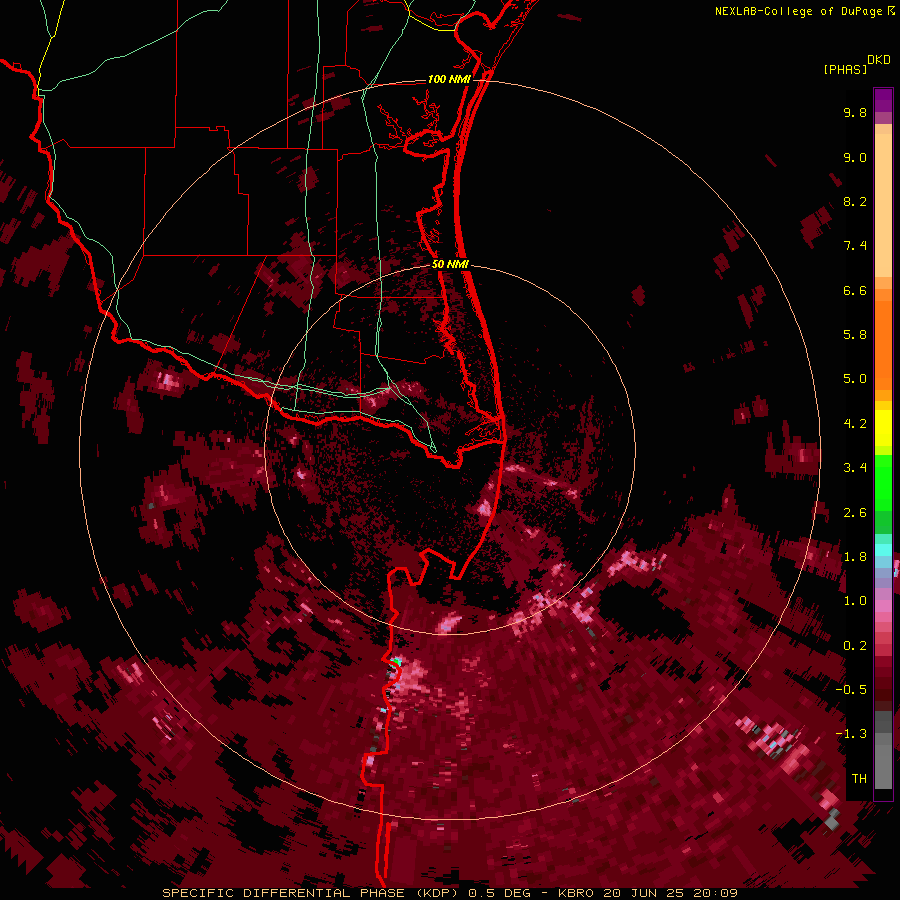This screenshot has height=900, width=900.
Task: Click the 2.6 scale value
Action: pyautogui.click(x=855, y=513)
